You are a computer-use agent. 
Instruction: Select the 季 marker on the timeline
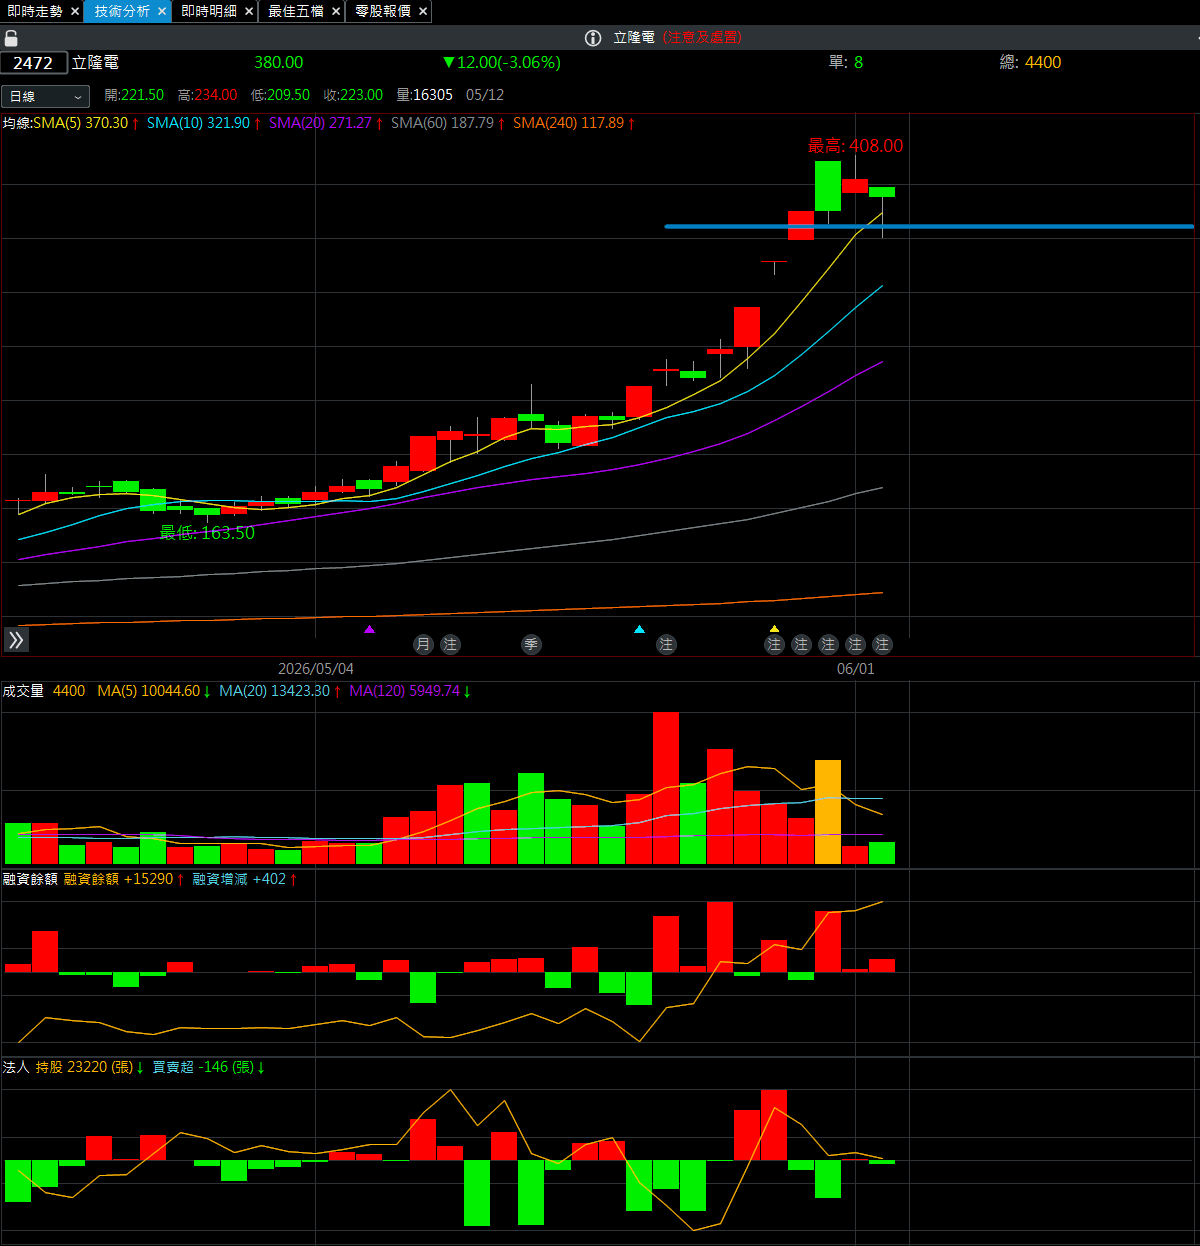[x=531, y=644]
